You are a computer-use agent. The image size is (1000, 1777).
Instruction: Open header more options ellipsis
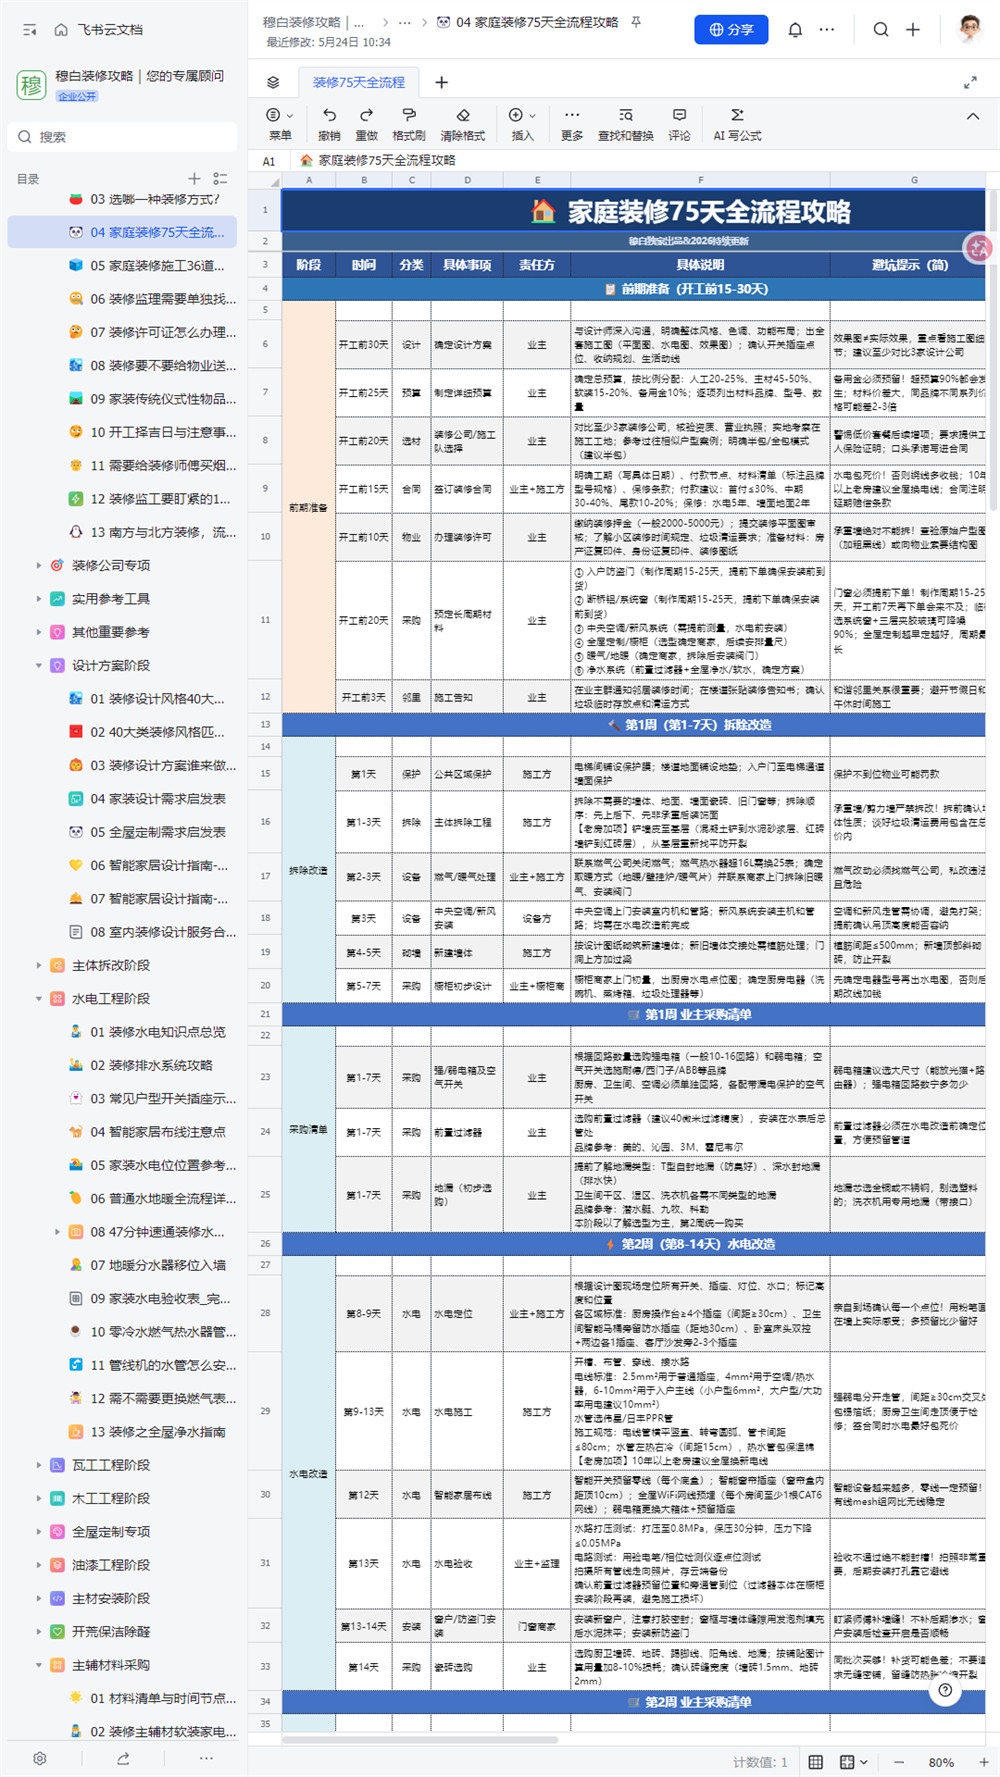827,30
